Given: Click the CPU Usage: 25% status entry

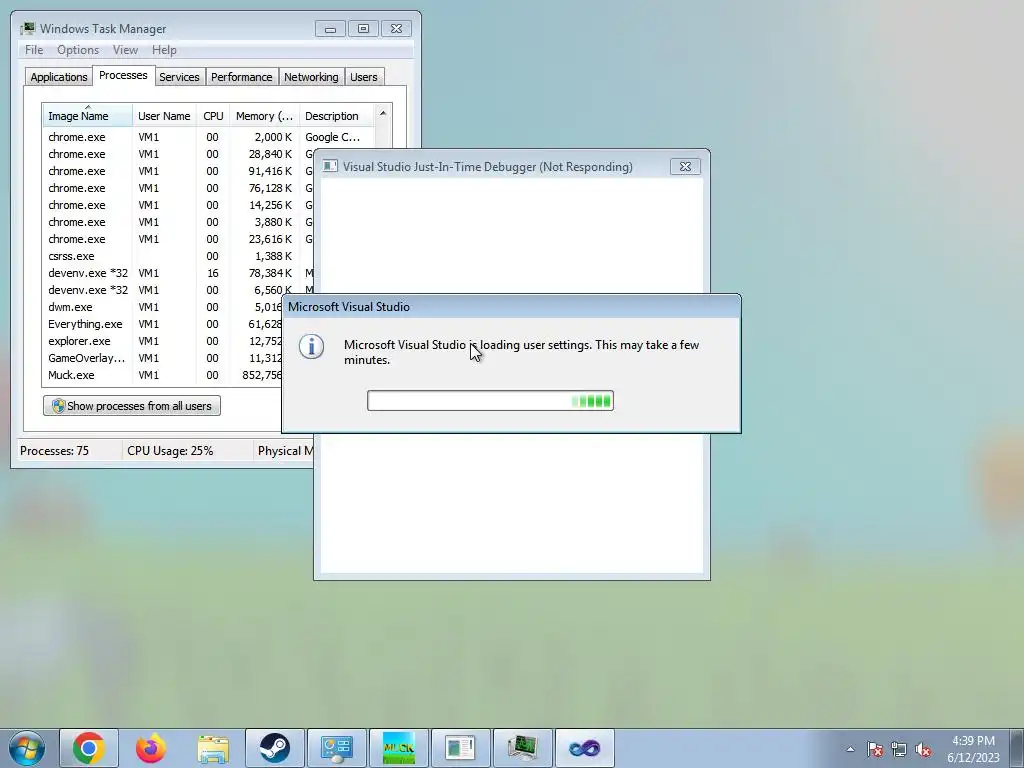Looking at the screenshot, I should 170,451.
